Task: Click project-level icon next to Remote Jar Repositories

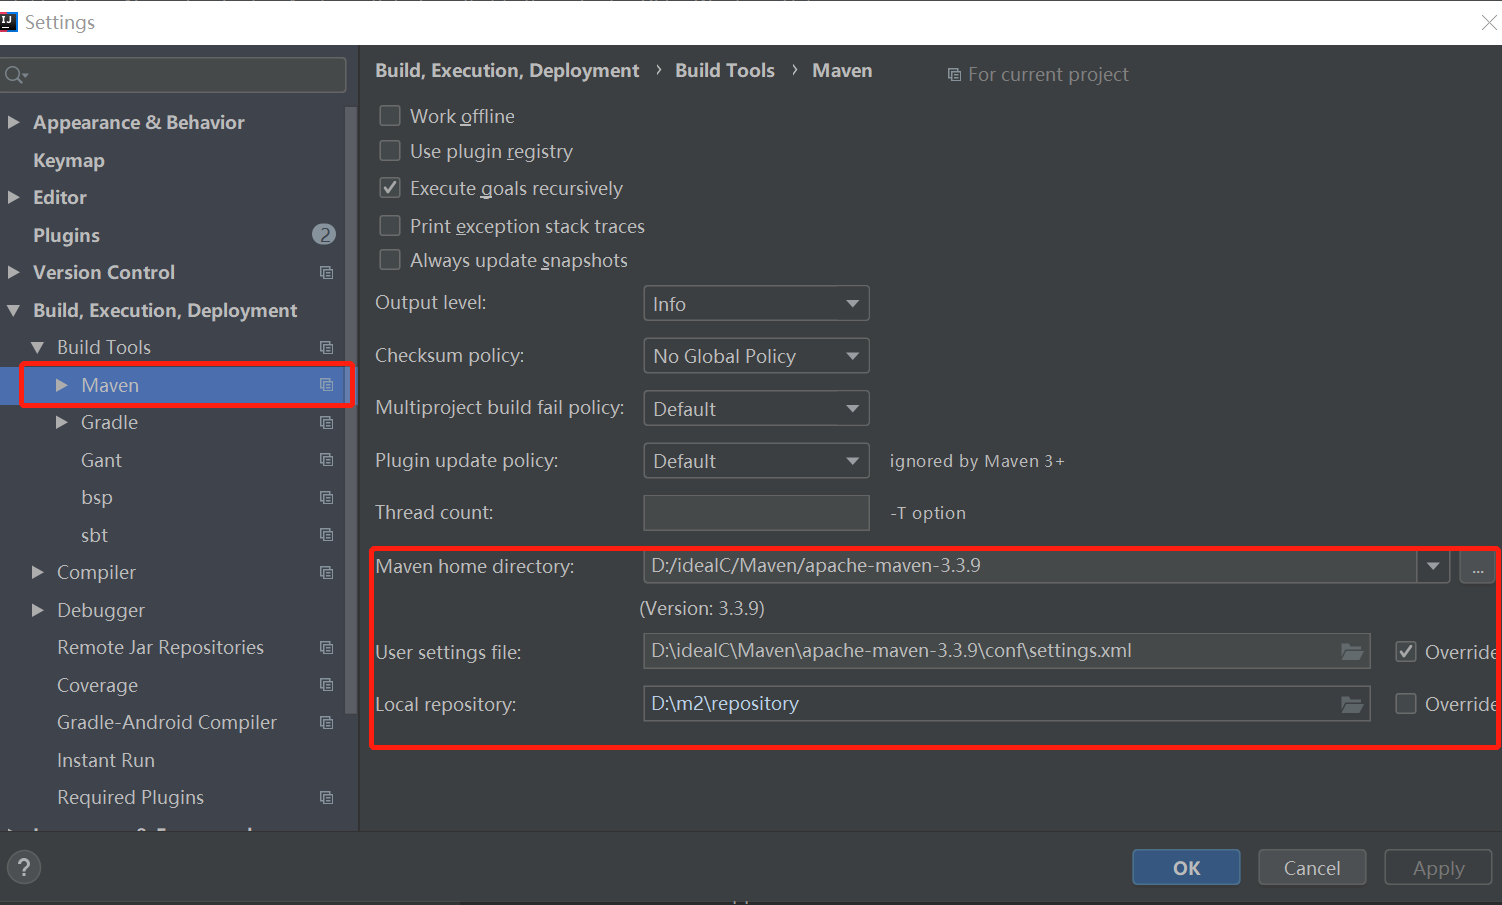Action: click(326, 647)
